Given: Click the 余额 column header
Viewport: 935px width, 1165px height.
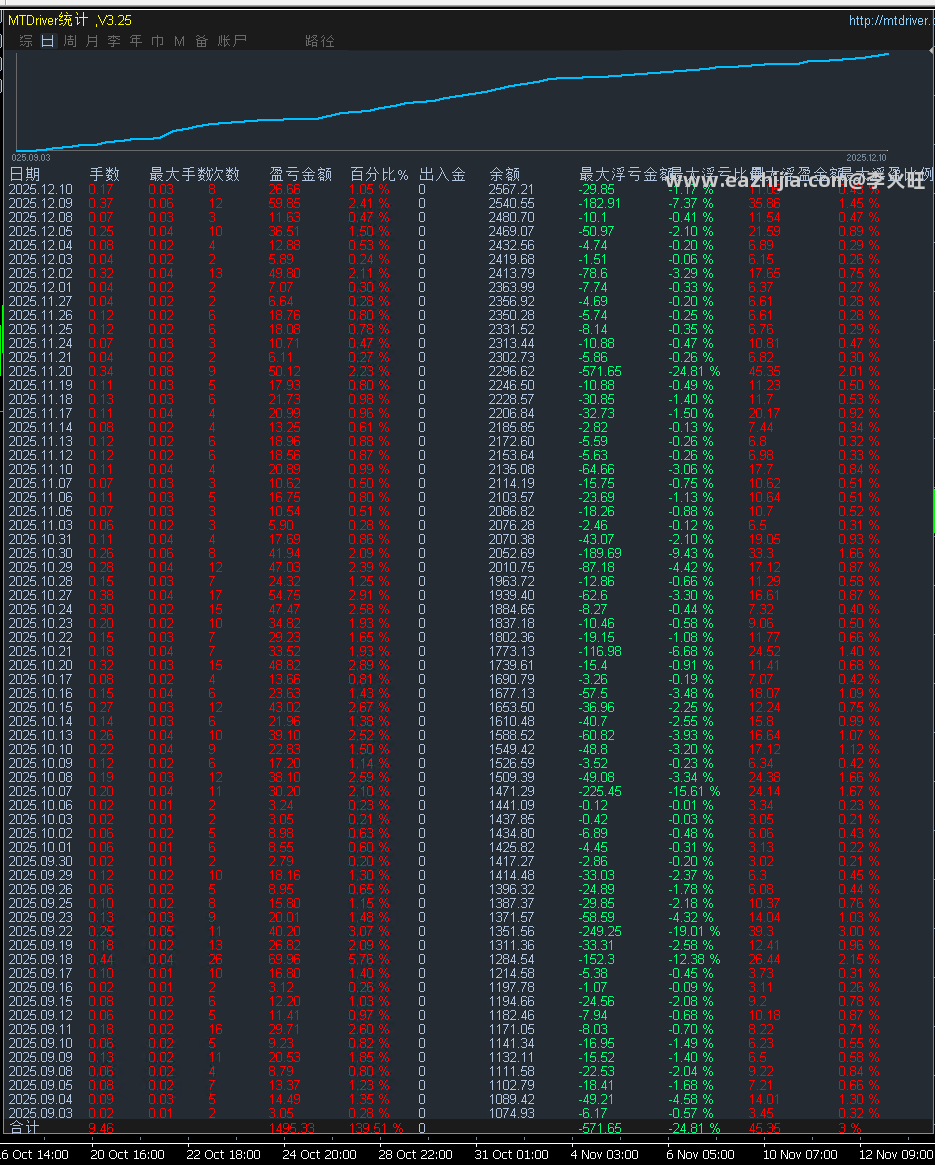Looking at the screenshot, I should tap(505, 175).
